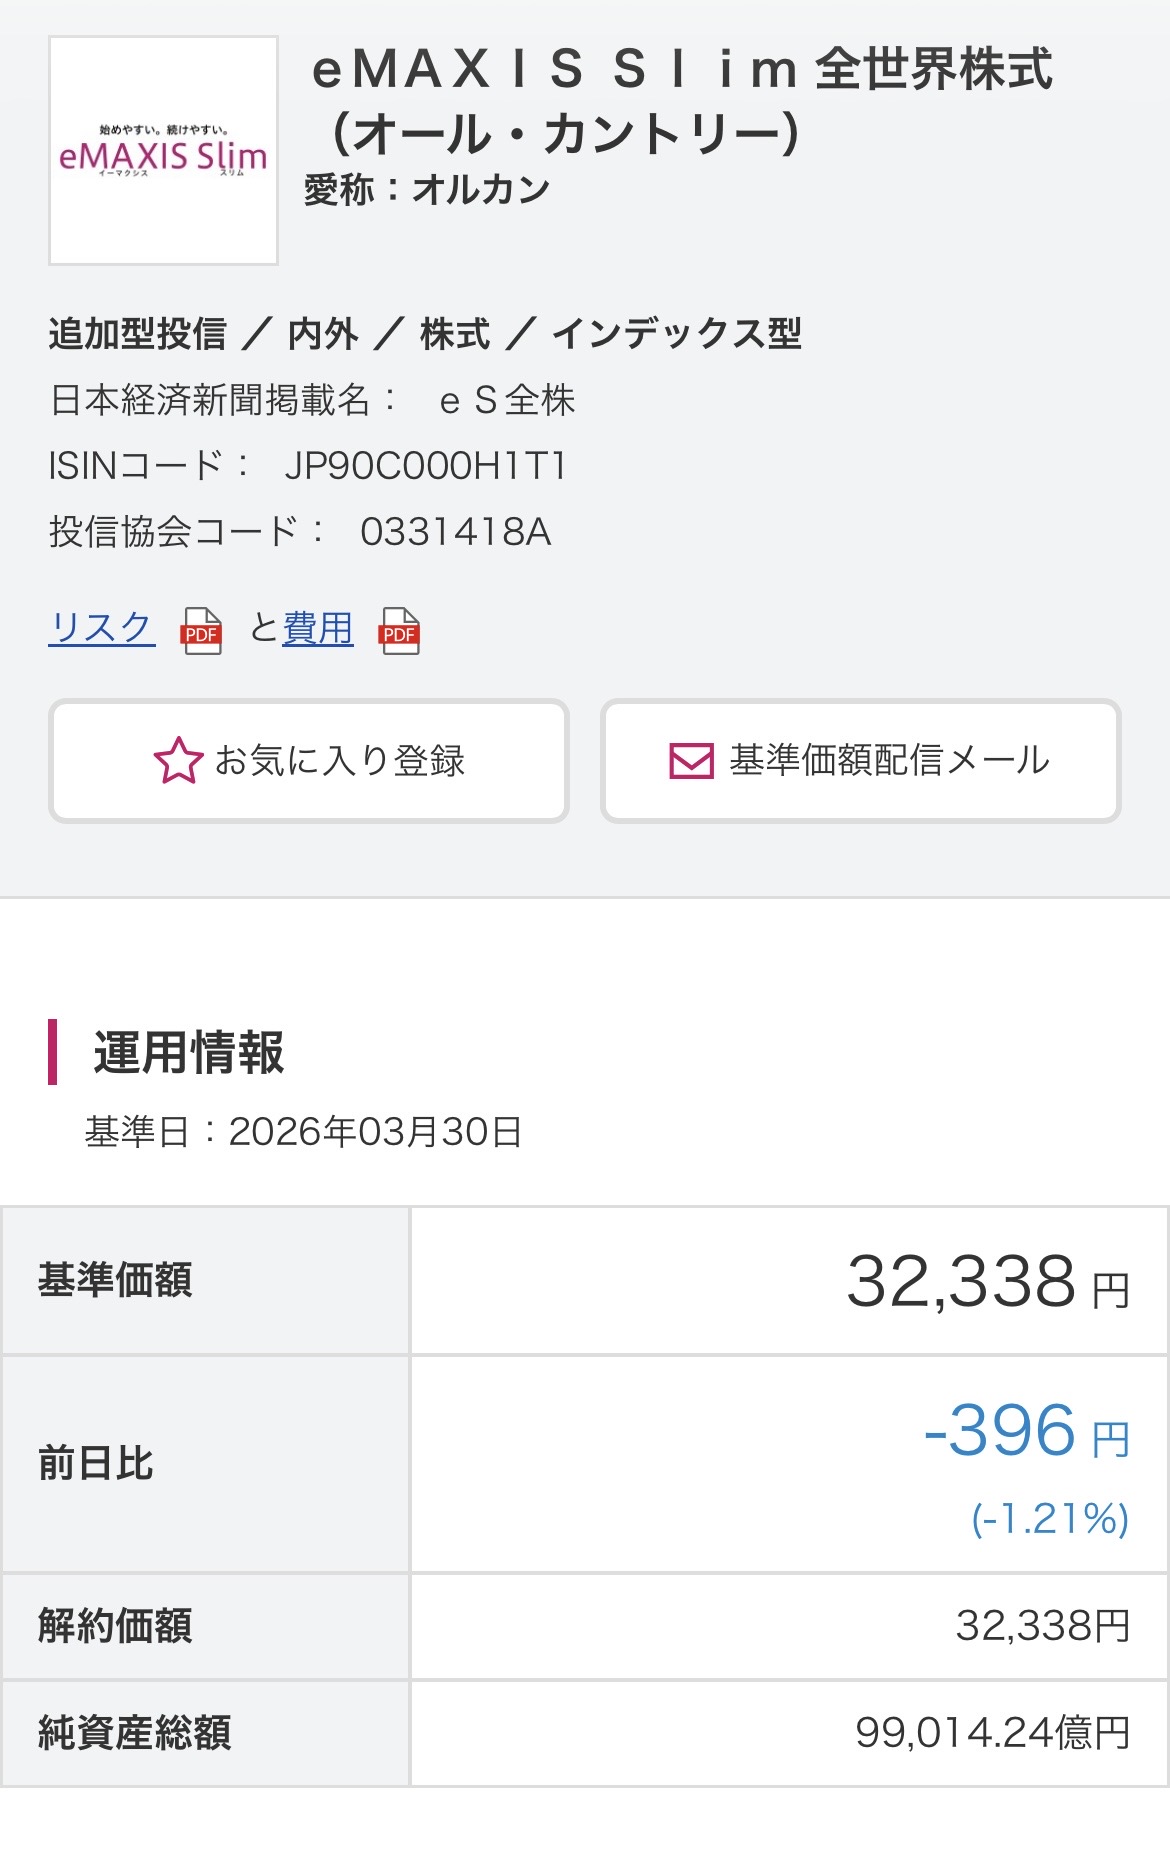Click the 愛称:オルカン nickname text
Viewport: 1170px width, 1851px height.
[427, 189]
